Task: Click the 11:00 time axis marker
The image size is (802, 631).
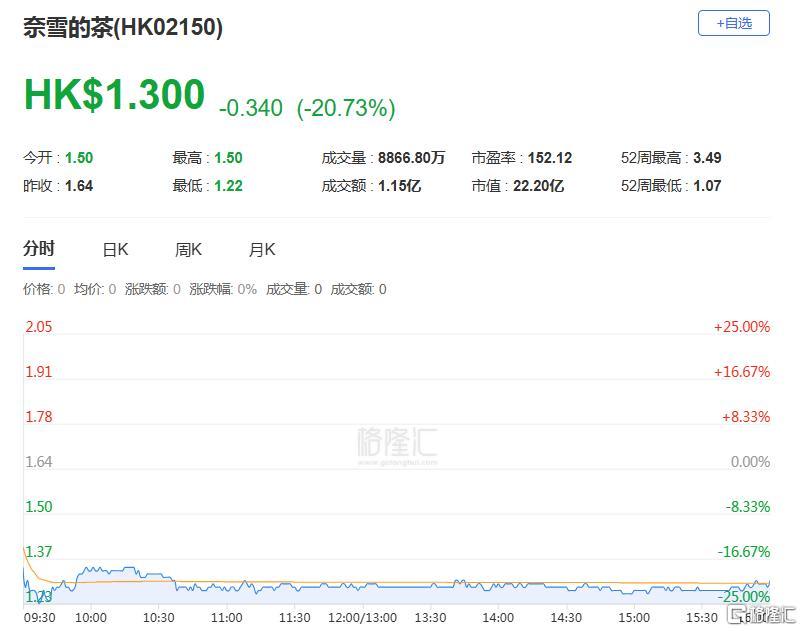Action: (227, 618)
